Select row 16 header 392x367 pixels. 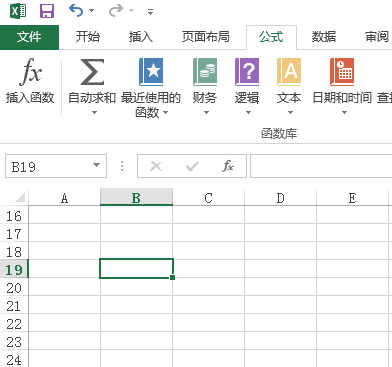(x=14, y=216)
